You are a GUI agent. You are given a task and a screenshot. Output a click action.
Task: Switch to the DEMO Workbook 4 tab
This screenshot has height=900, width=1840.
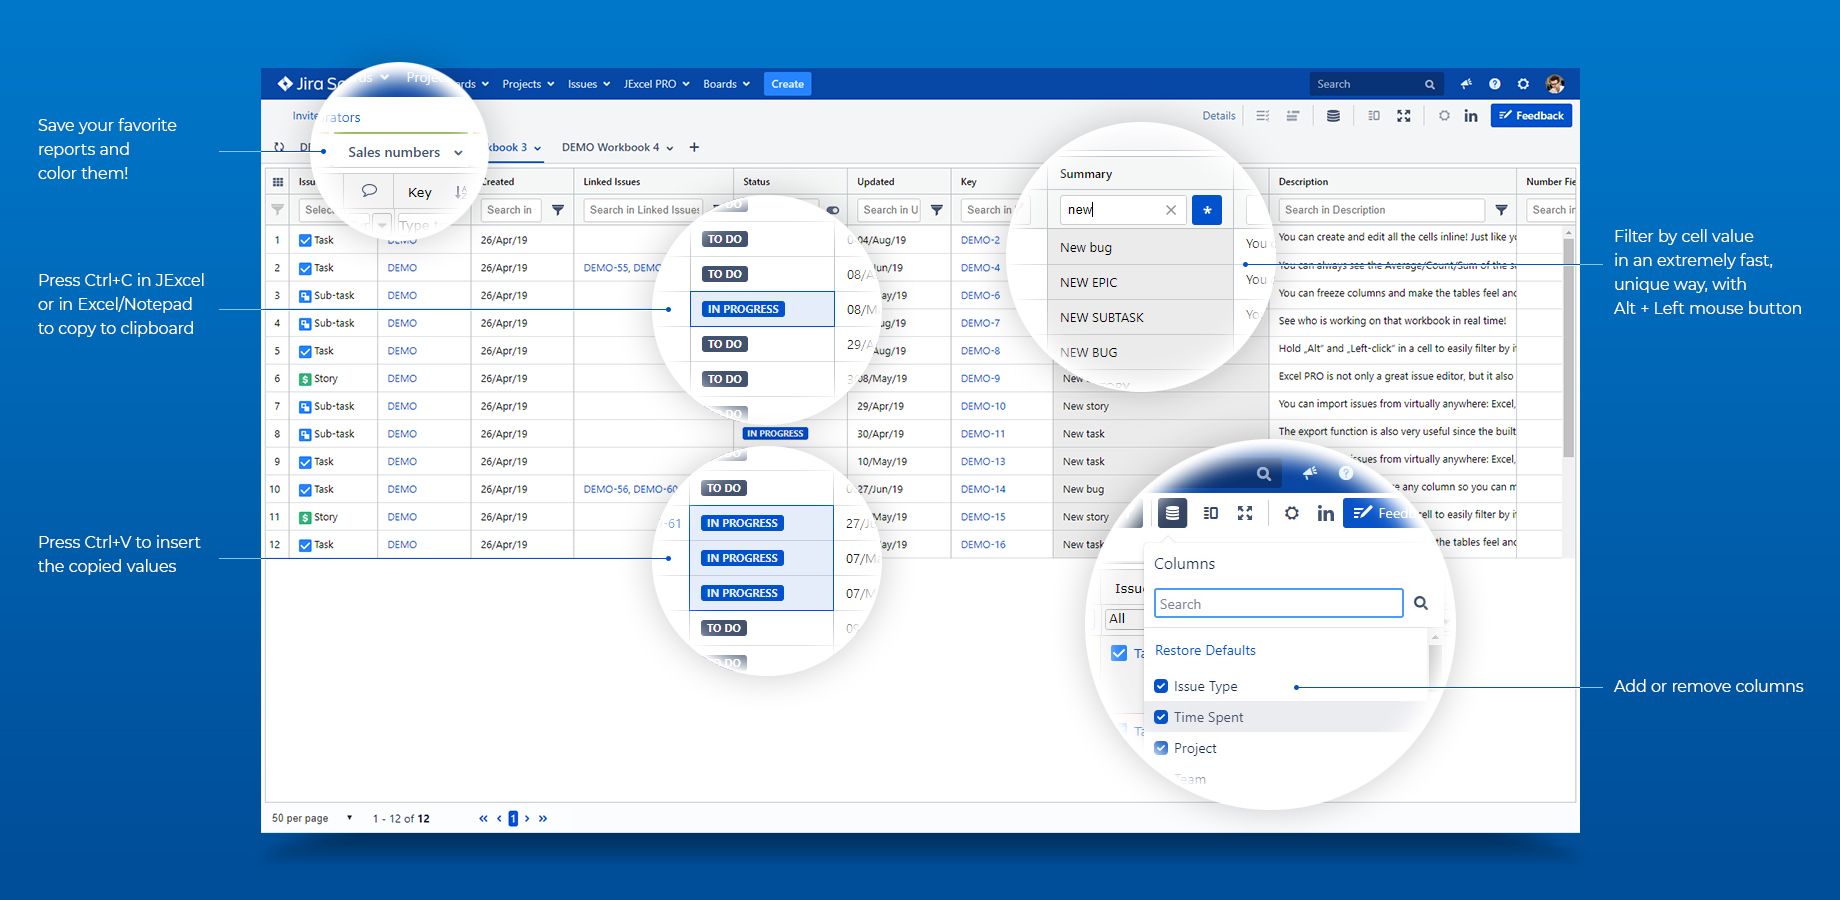point(610,147)
